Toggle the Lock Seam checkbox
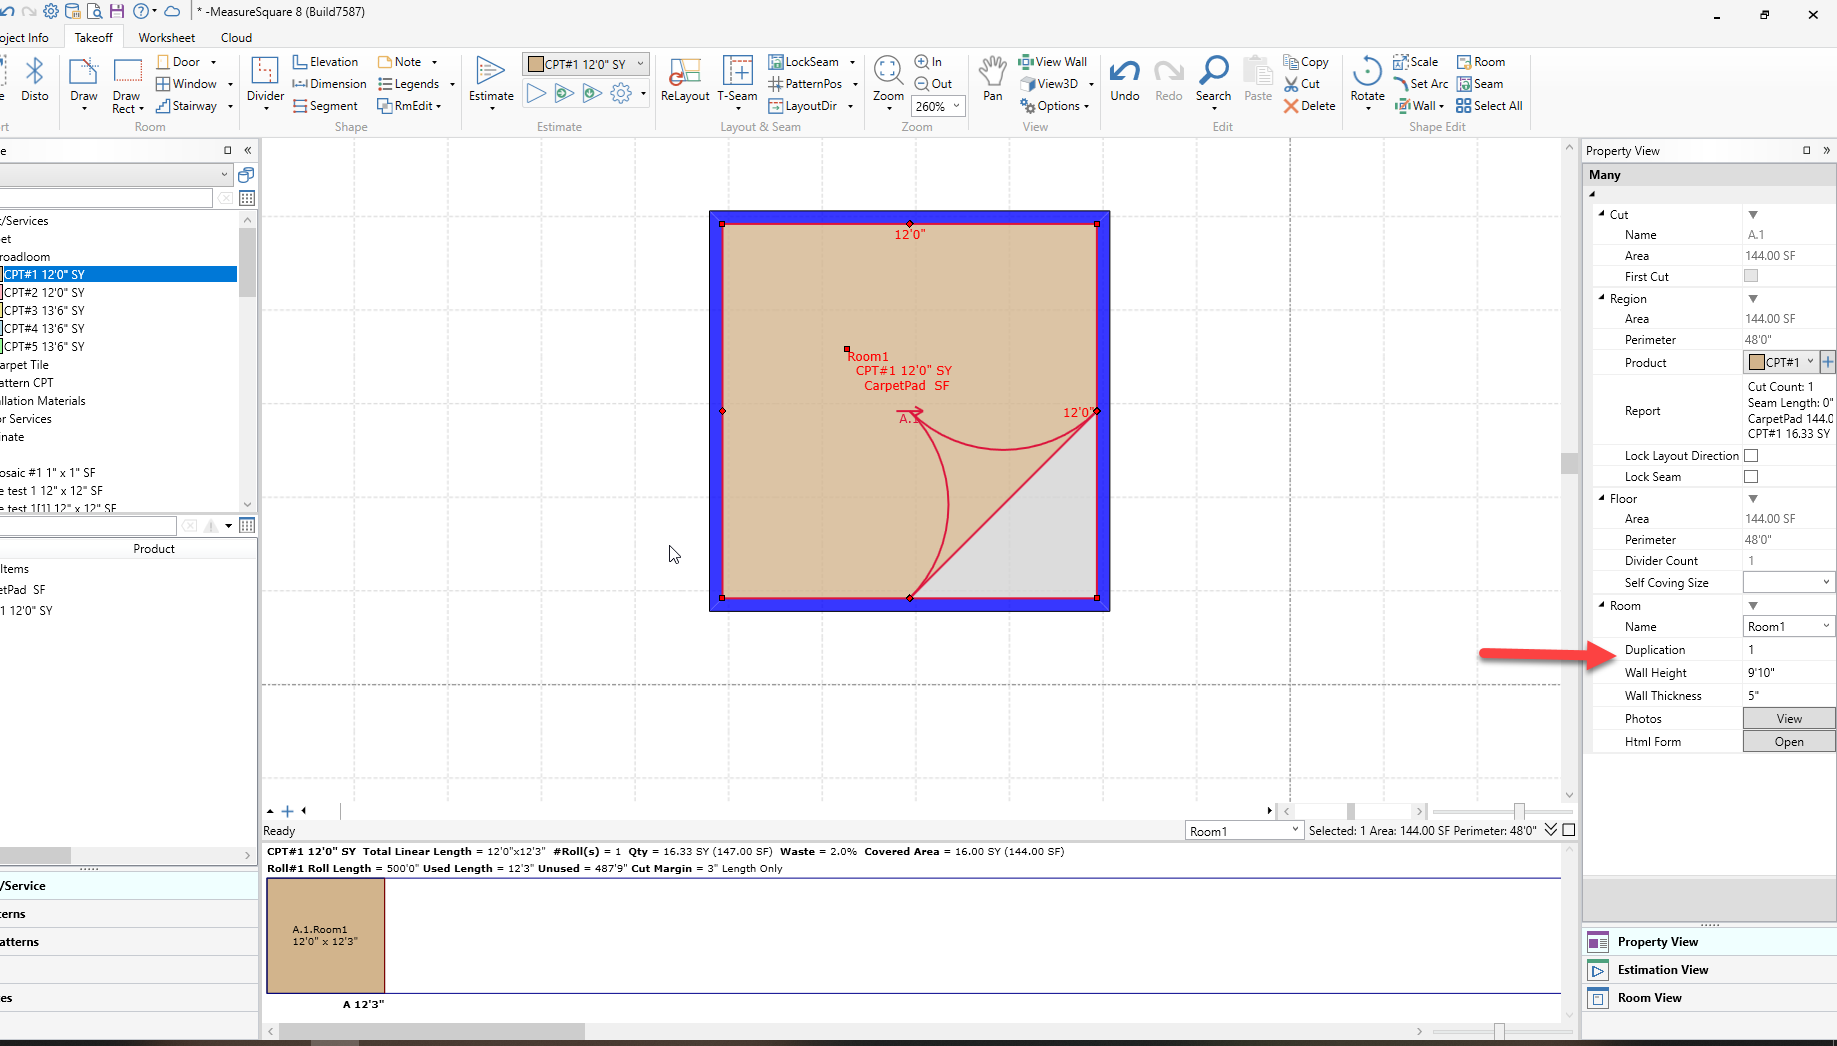The width and height of the screenshot is (1837, 1046). [1750, 477]
